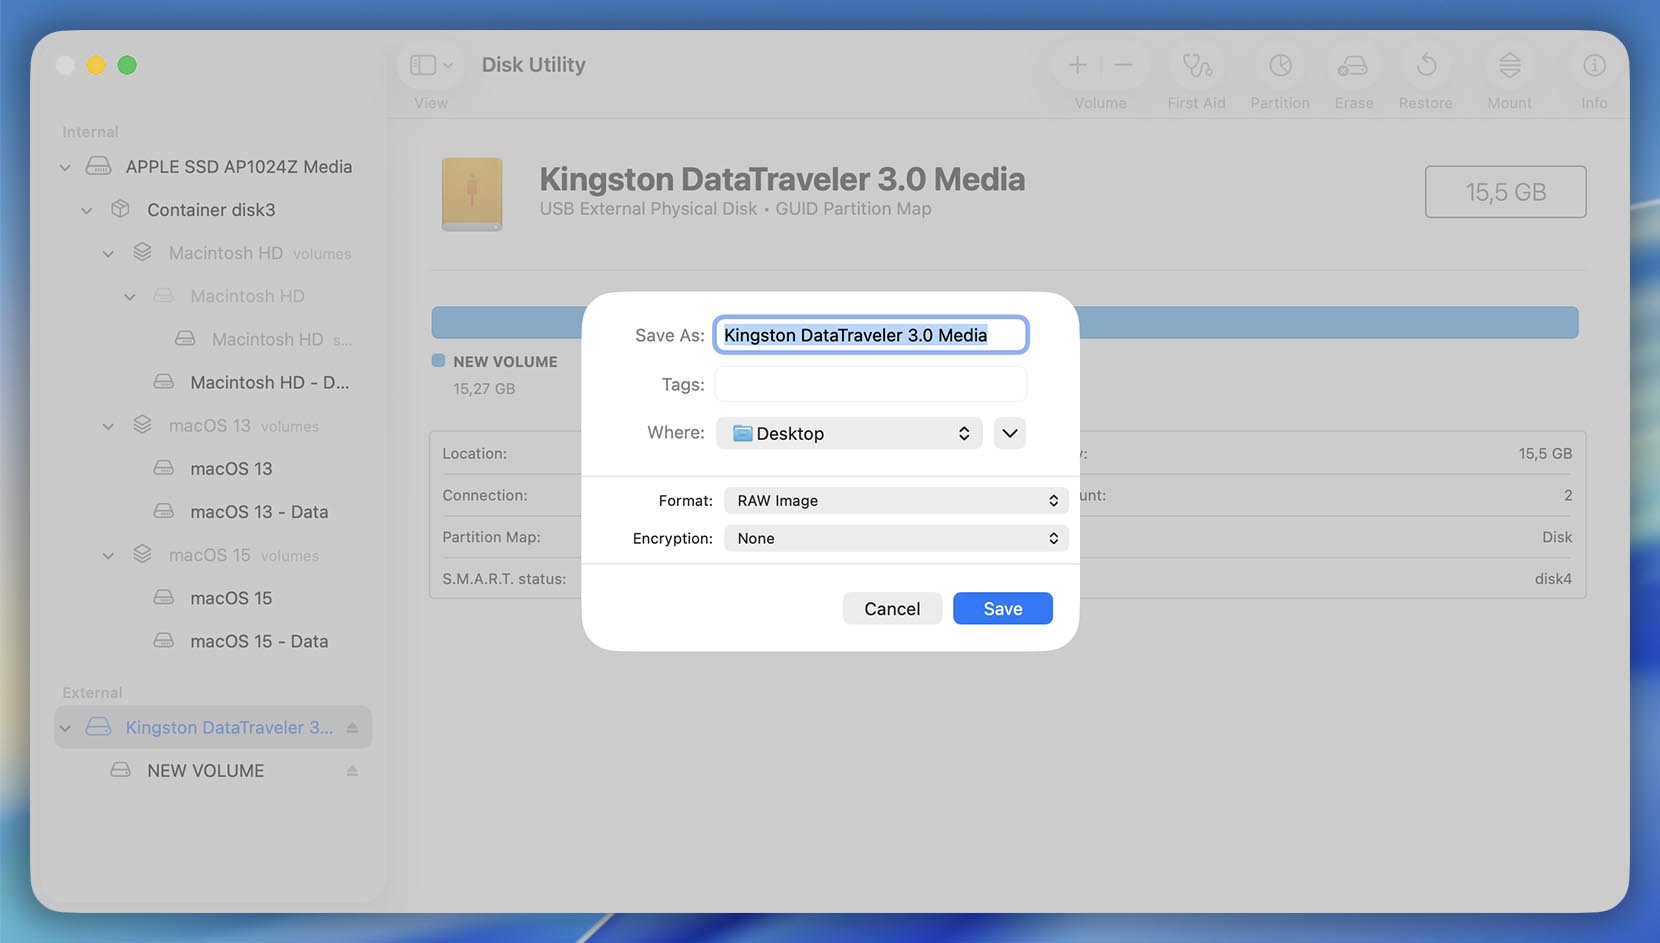Click the Partition Map label
This screenshot has width=1660, height=943.
(491, 537)
